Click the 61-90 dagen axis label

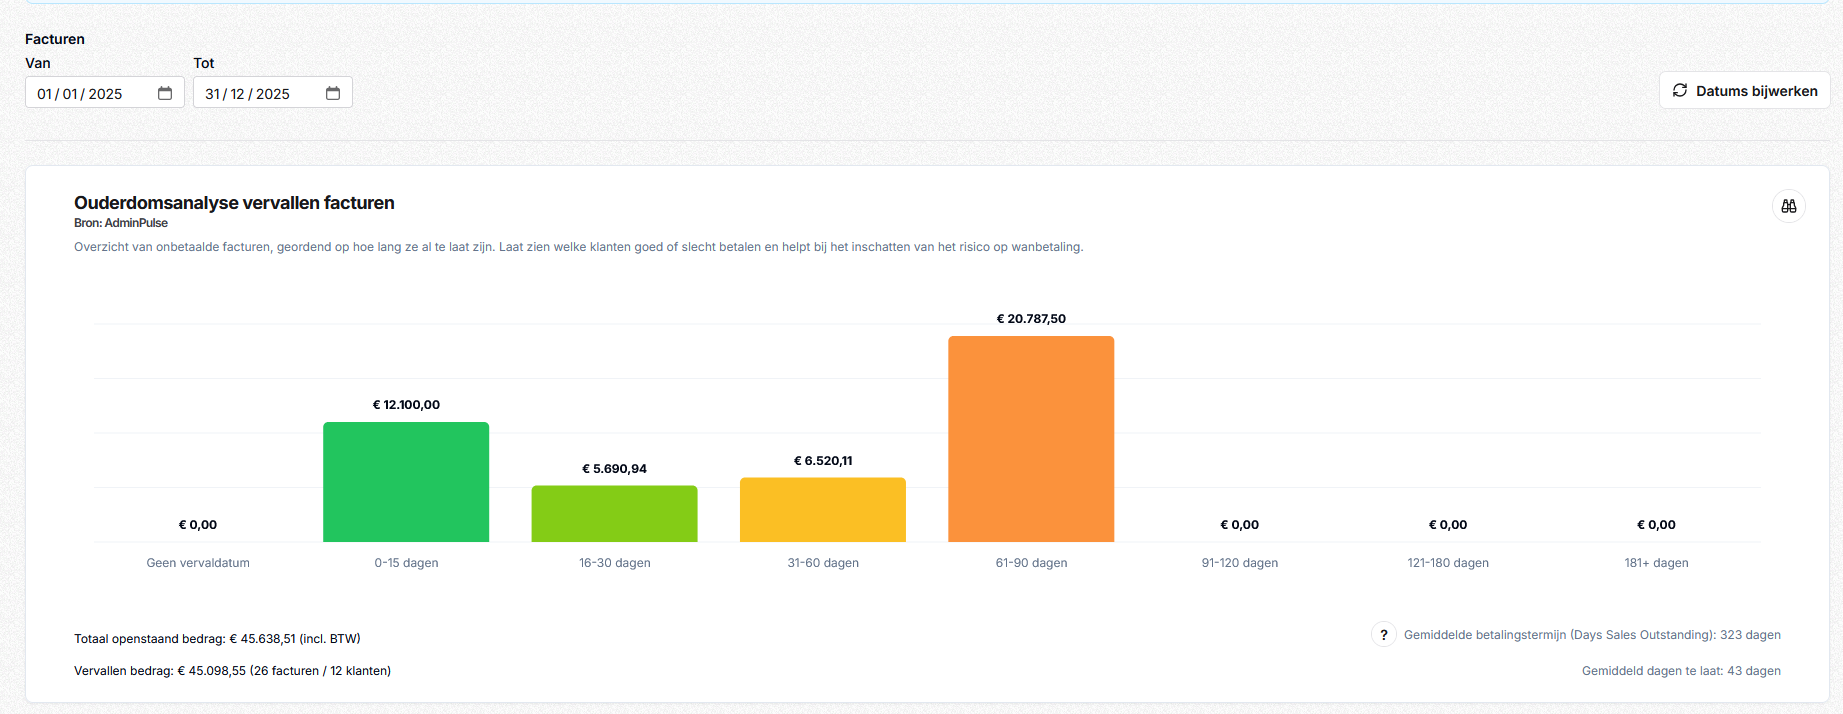(1031, 563)
